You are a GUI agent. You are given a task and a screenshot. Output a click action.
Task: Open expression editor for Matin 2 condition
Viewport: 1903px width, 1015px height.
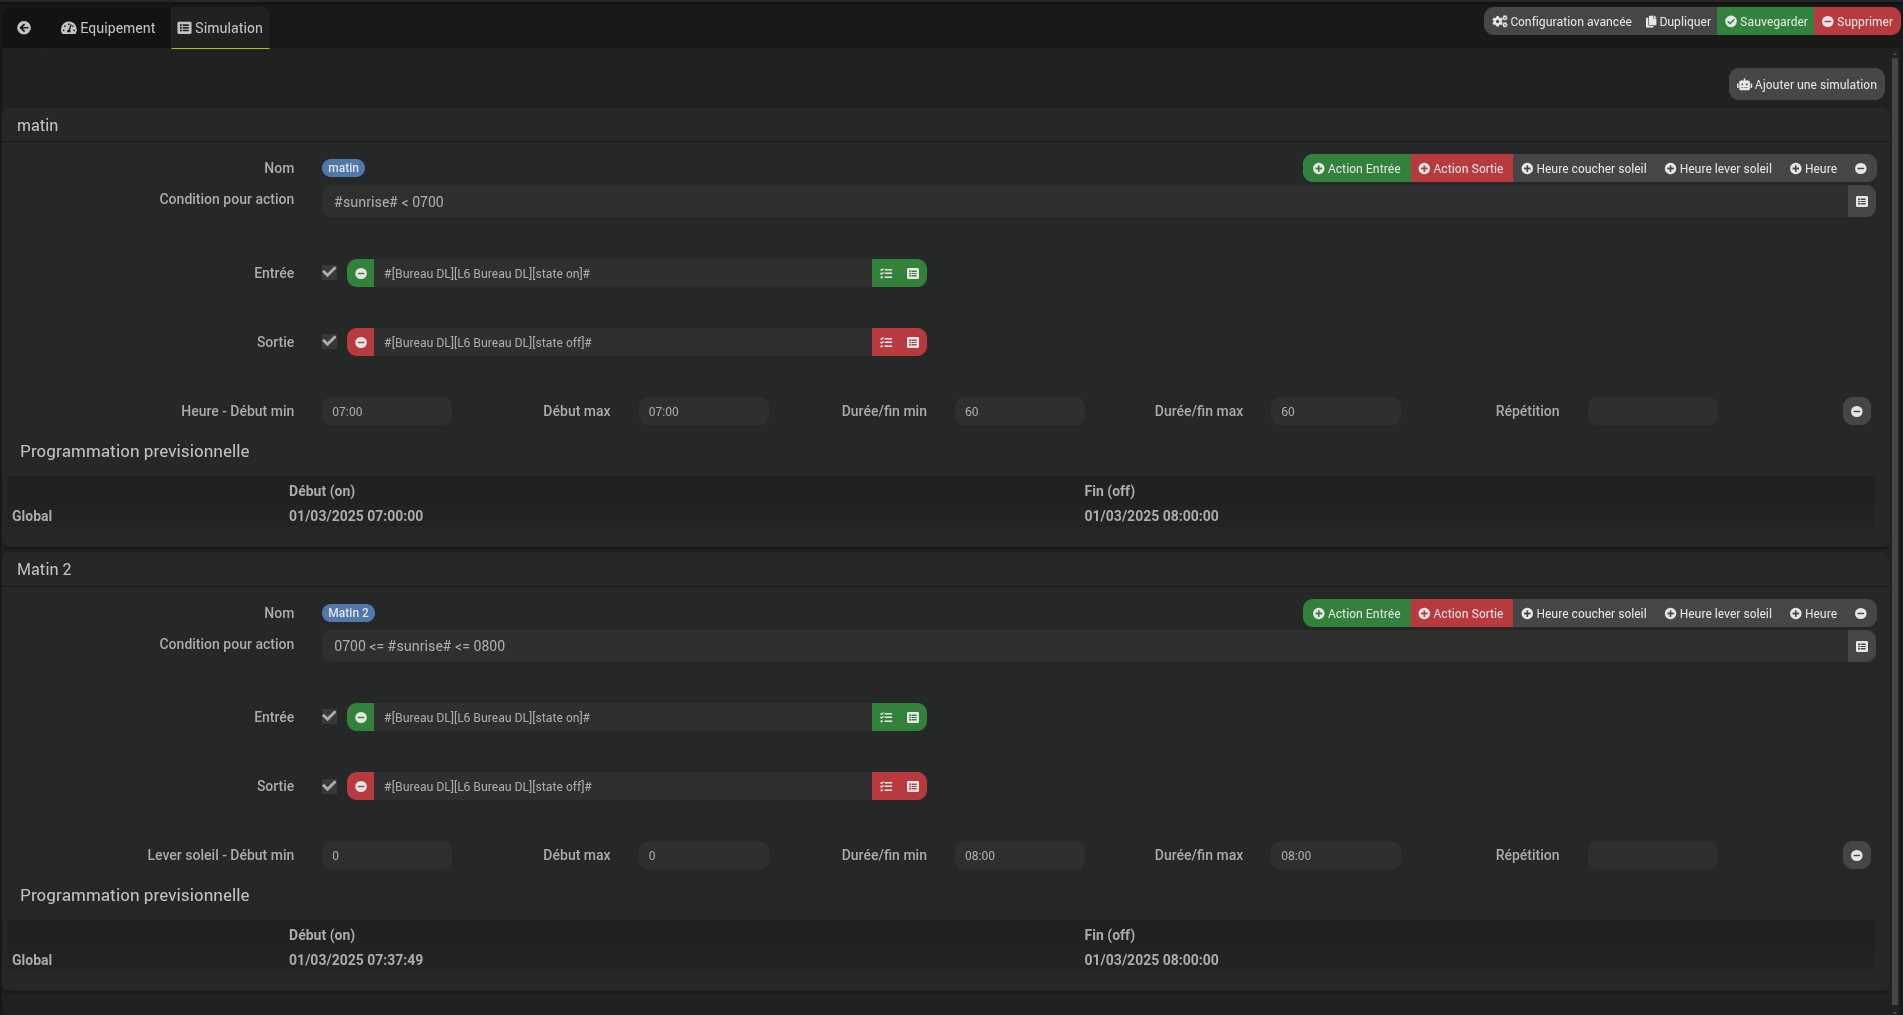(1861, 647)
